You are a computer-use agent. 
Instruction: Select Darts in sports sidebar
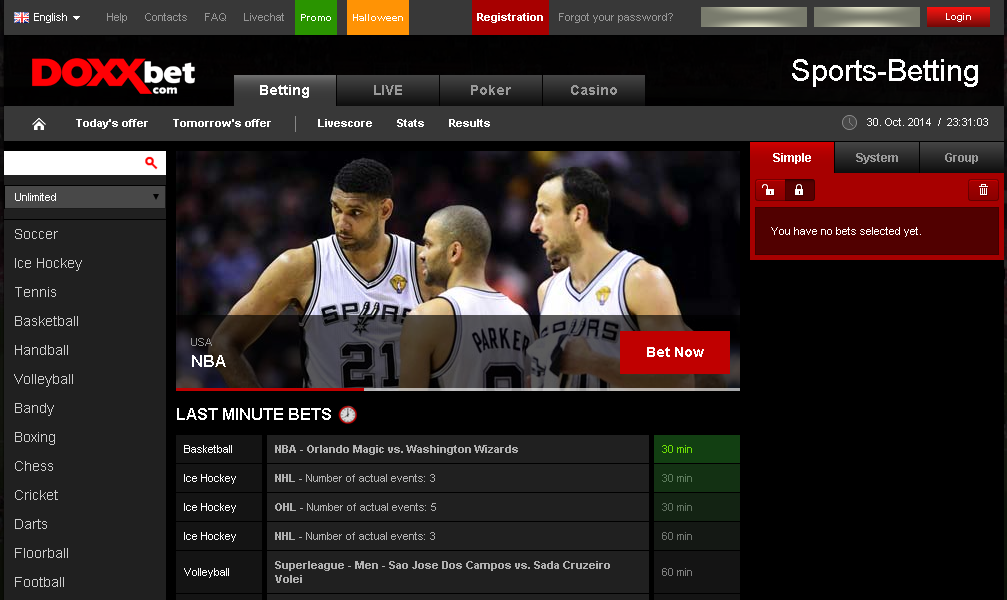pos(31,524)
